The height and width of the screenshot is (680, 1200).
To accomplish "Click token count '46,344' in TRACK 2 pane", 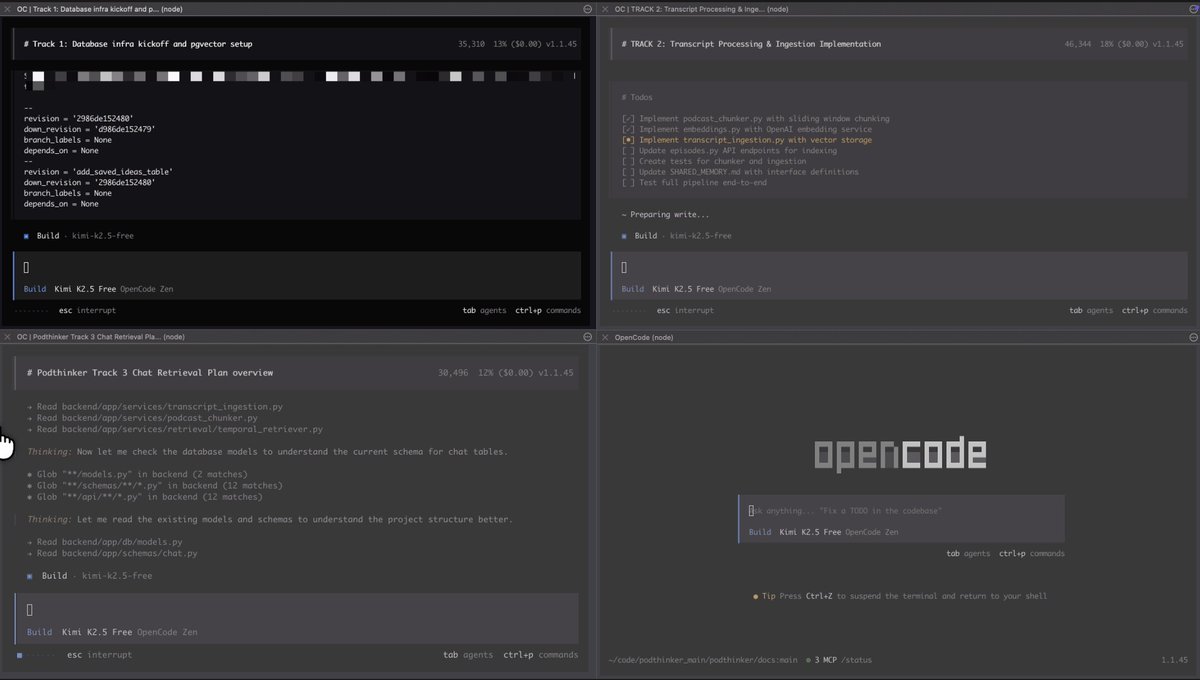I will click(1078, 44).
